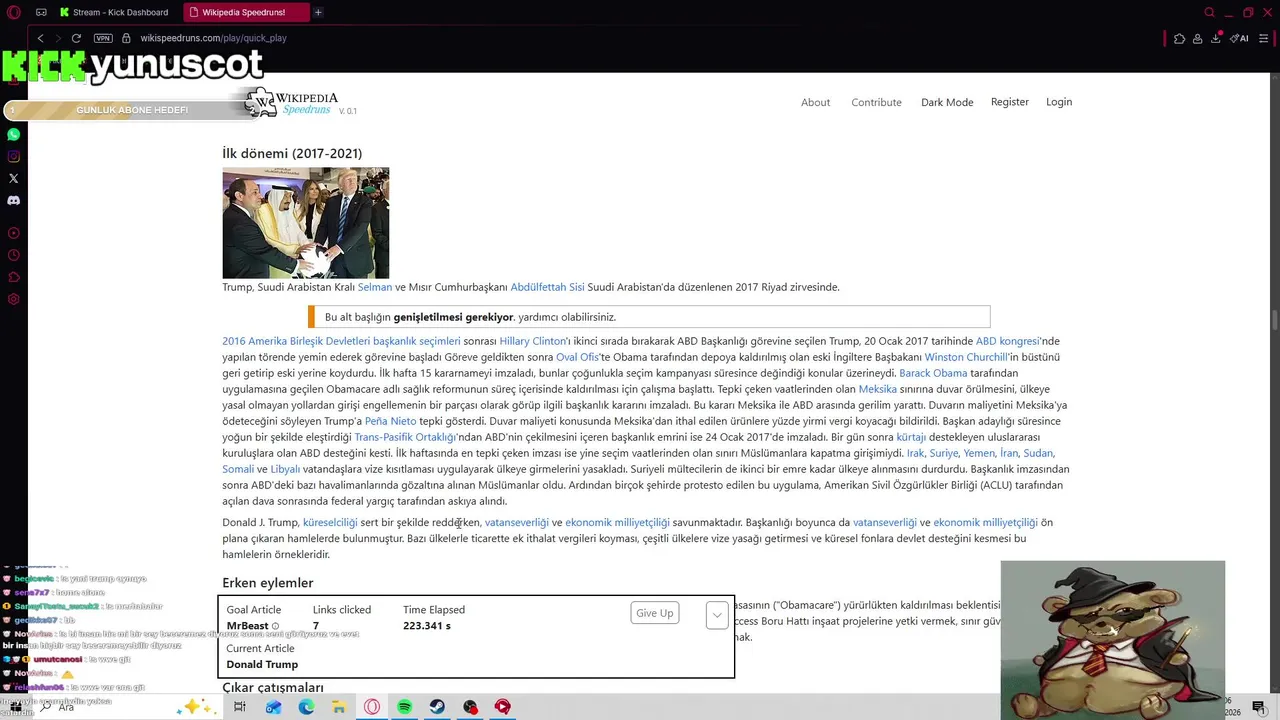The image size is (1280, 720).
Task: Click the Trump Riyadh summit photo
Action: [x=305, y=223]
